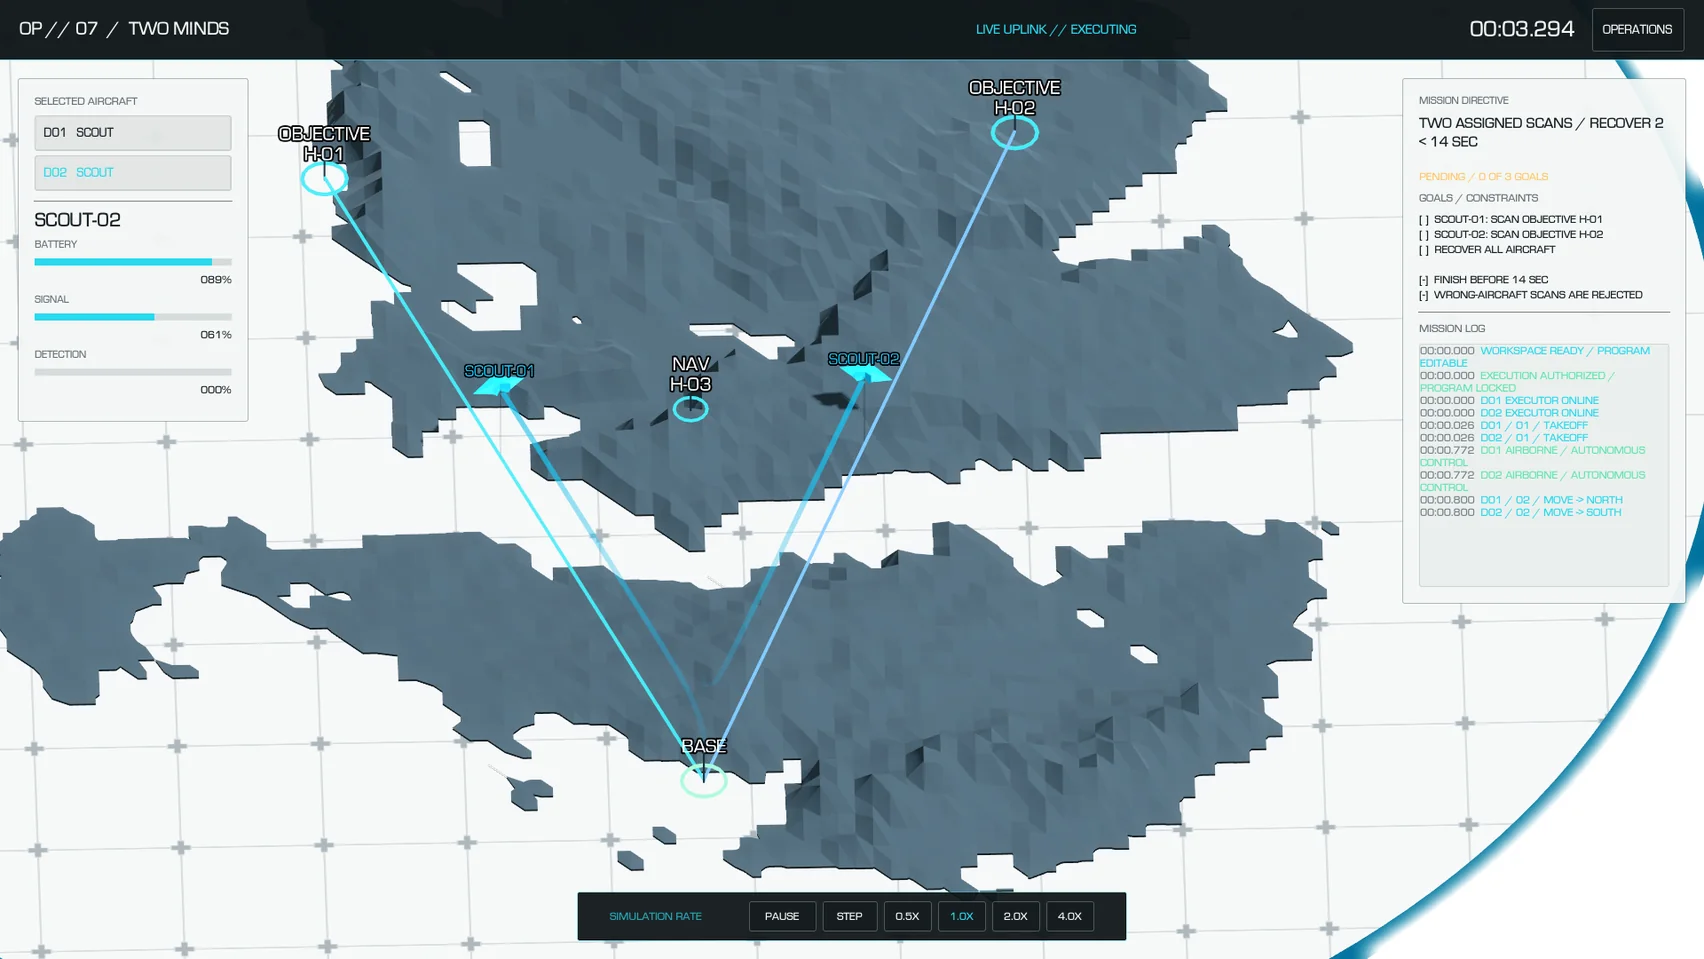Viewport: 1704px width, 959px height.
Task: Click log entry 'D01 / 01 / TAKEOFF'
Action: click(x=1503, y=425)
